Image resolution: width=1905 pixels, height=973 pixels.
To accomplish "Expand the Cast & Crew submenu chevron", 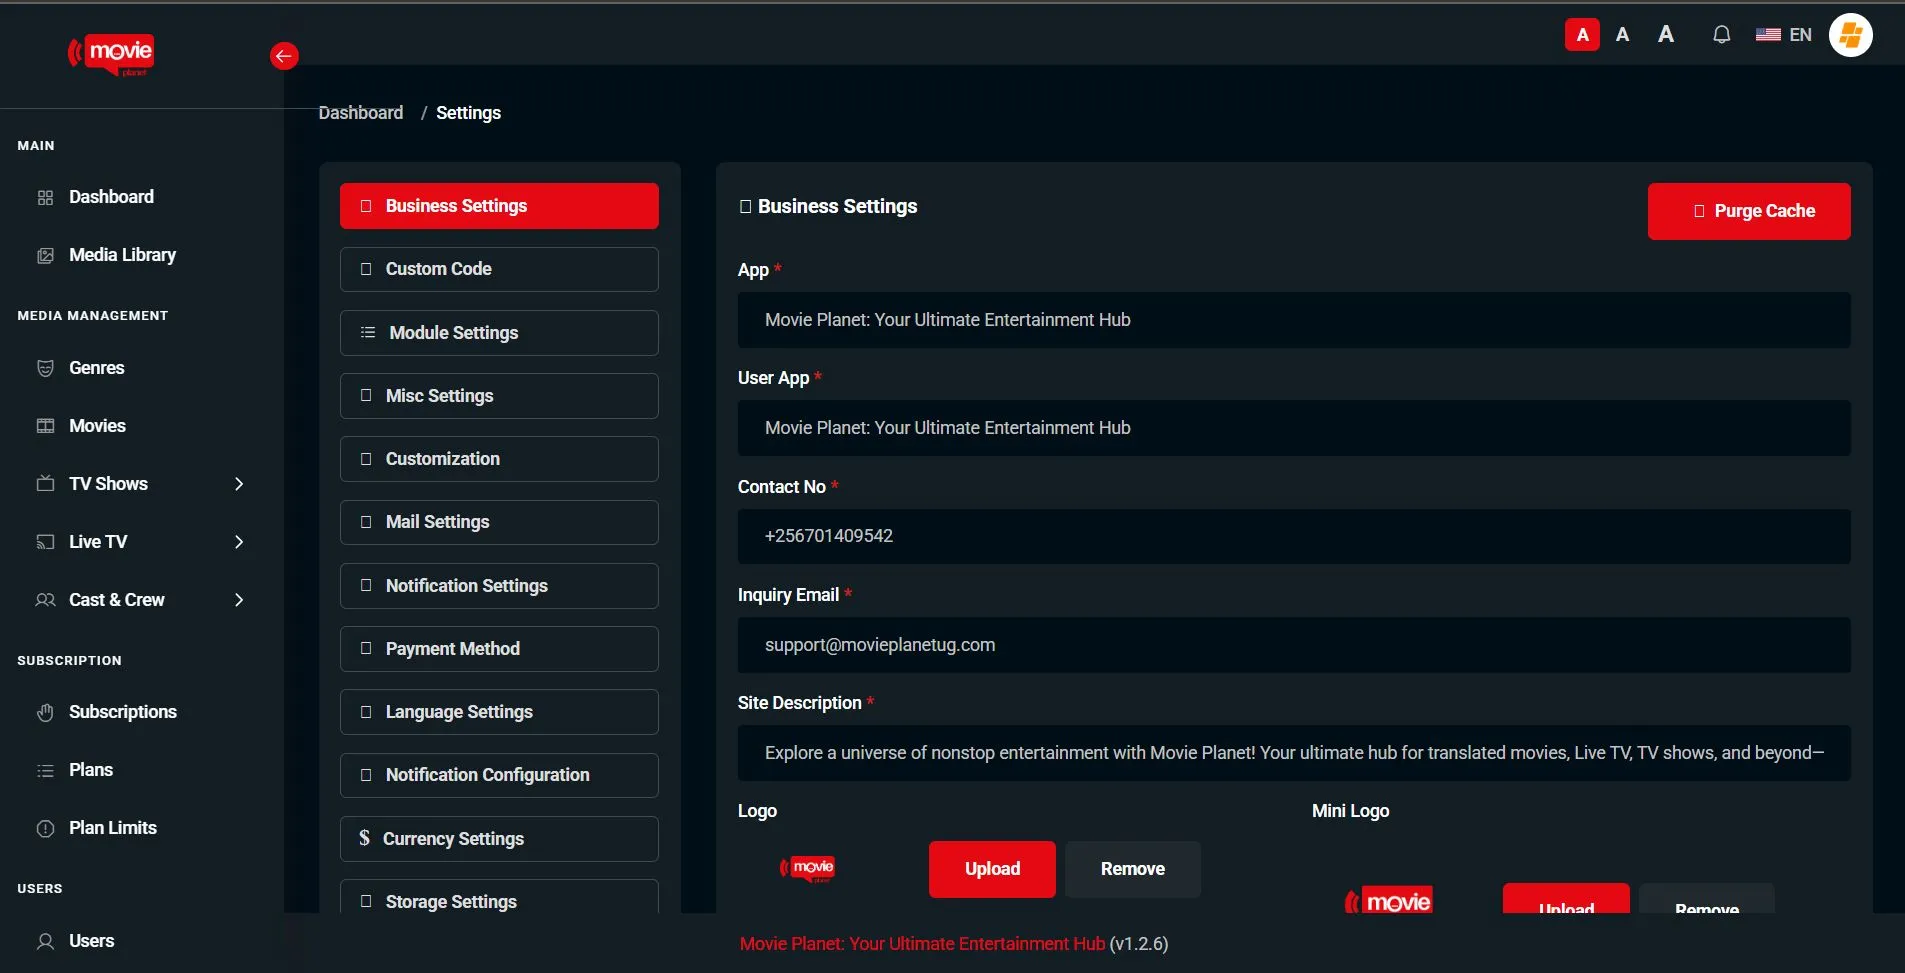I will tap(238, 600).
